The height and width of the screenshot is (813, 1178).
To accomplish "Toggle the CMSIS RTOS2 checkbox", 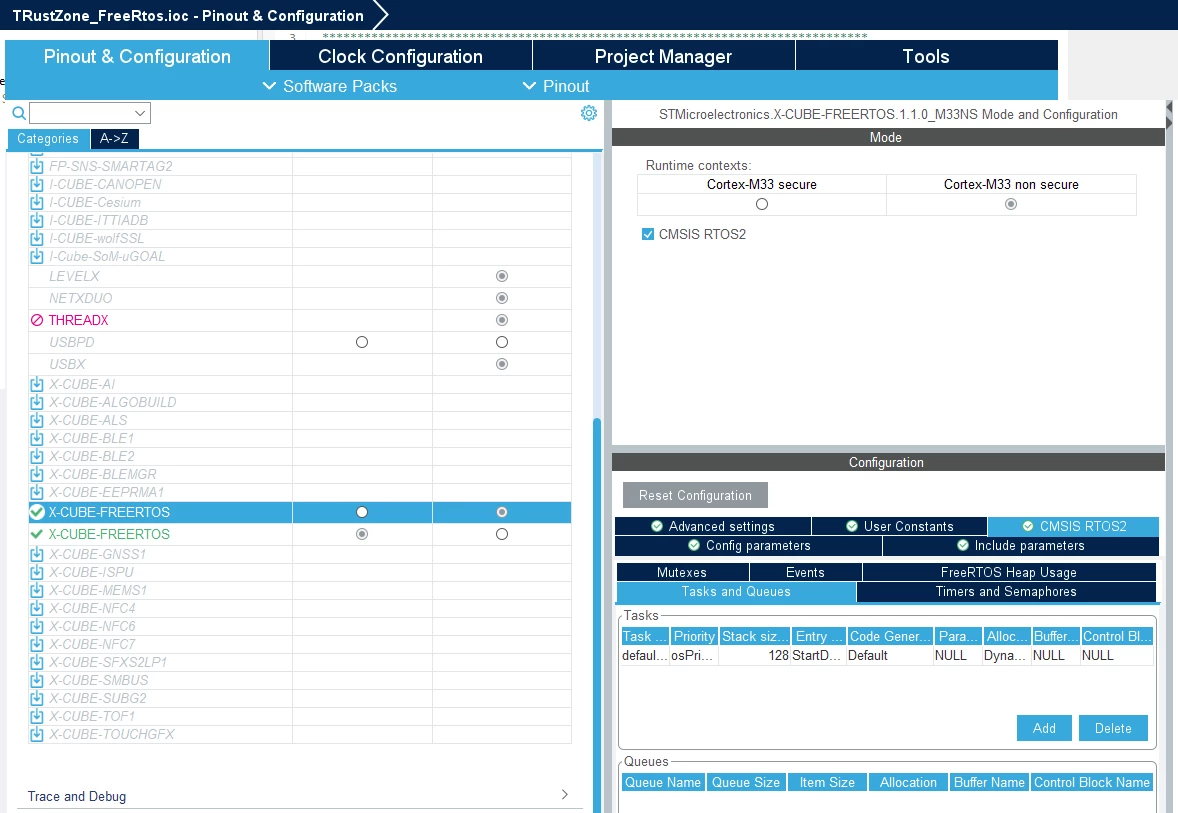I will (648, 234).
